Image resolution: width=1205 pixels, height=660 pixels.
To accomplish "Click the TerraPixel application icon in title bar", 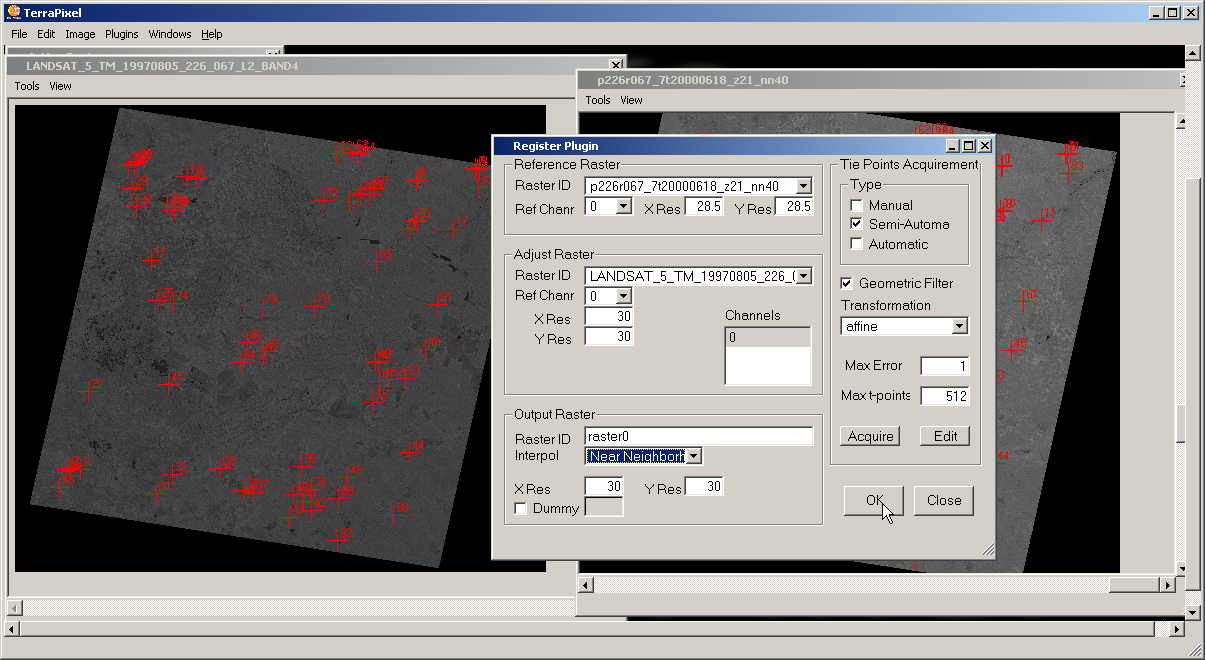I will pyautogui.click(x=13, y=13).
